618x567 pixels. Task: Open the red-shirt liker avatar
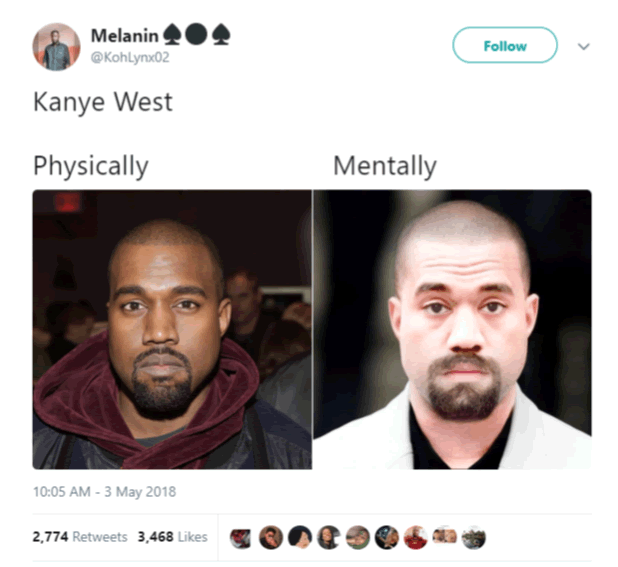pos(416,537)
